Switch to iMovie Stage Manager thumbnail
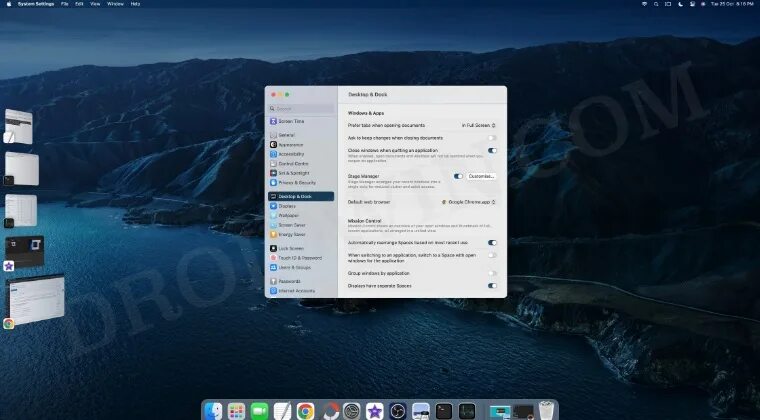760x420 pixels. pos(24,253)
